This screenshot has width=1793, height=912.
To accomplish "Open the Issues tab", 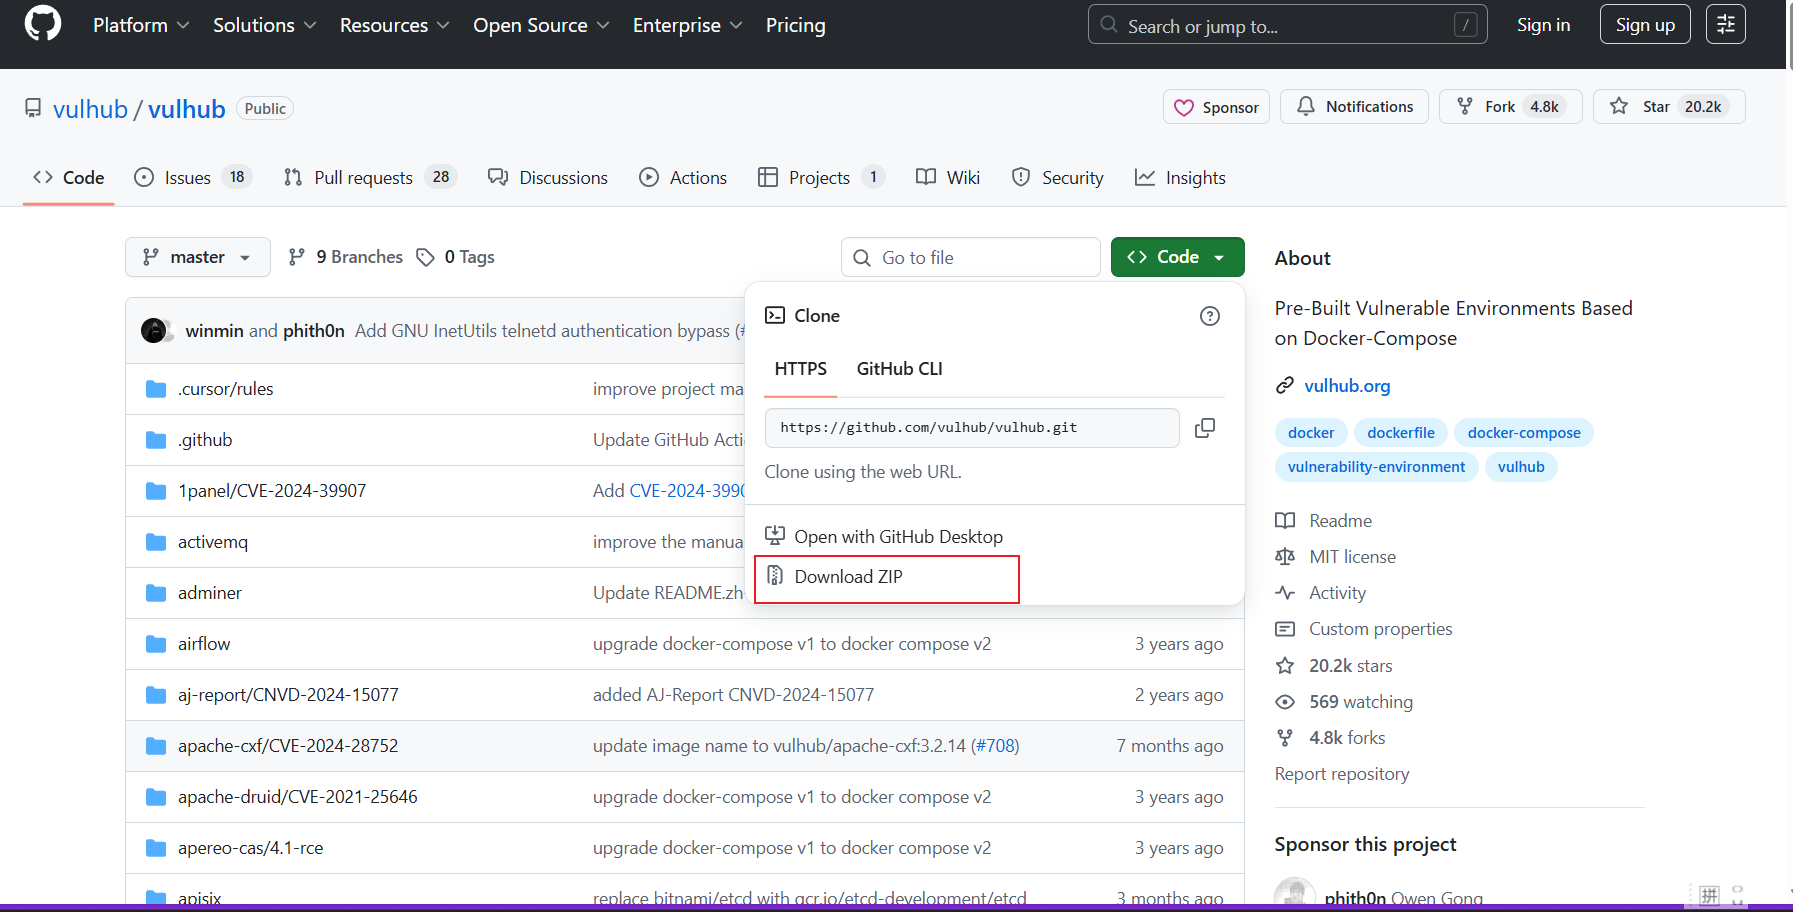I will (187, 178).
